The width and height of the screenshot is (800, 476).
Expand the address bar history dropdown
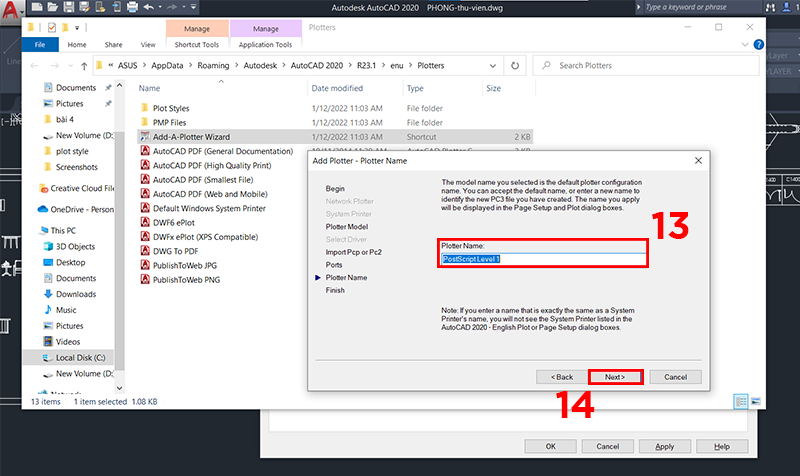[493, 66]
